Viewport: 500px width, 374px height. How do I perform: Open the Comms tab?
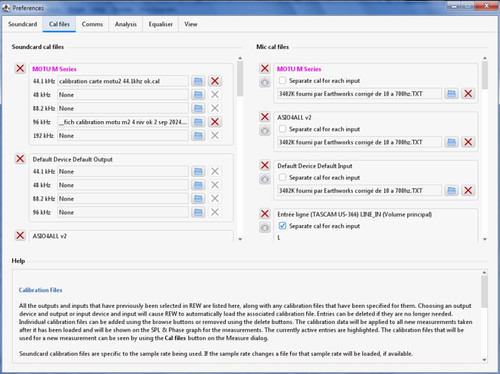point(92,24)
